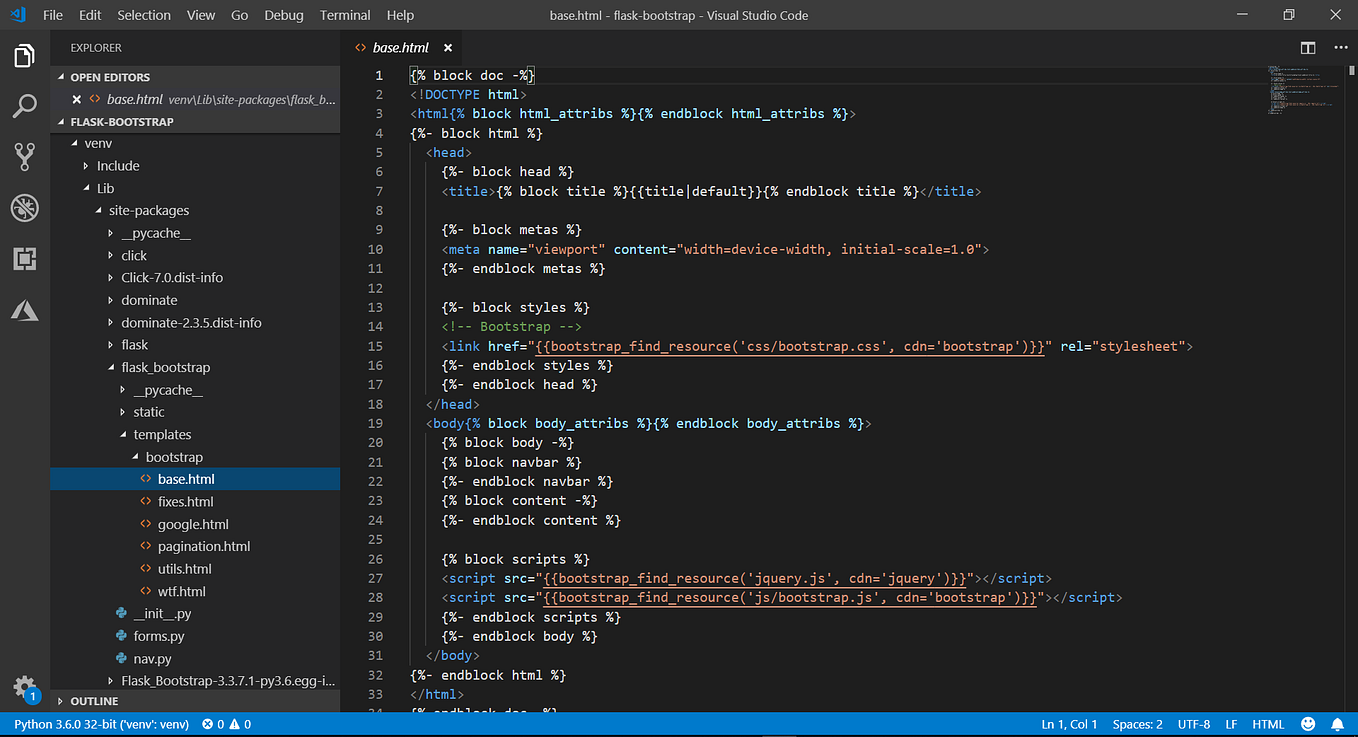
Task: Change the HTML language mode
Action: (x=1268, y=724)
